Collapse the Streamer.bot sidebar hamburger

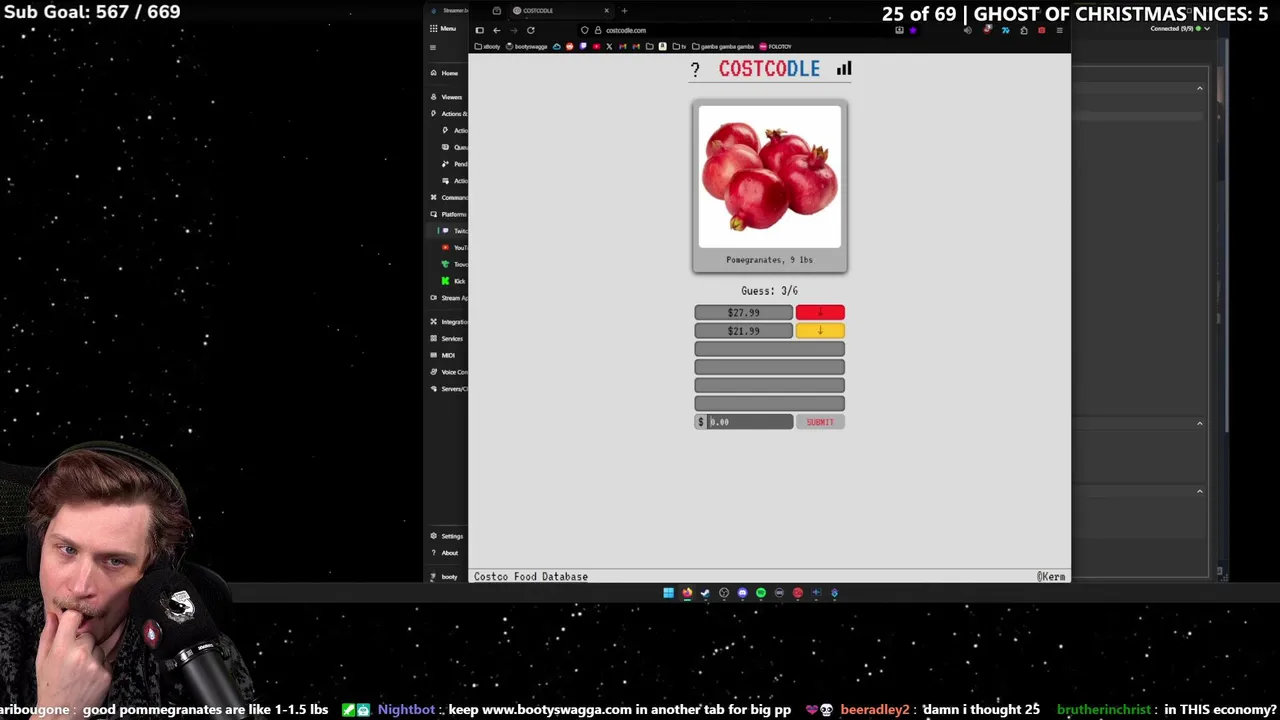[433, 47]
